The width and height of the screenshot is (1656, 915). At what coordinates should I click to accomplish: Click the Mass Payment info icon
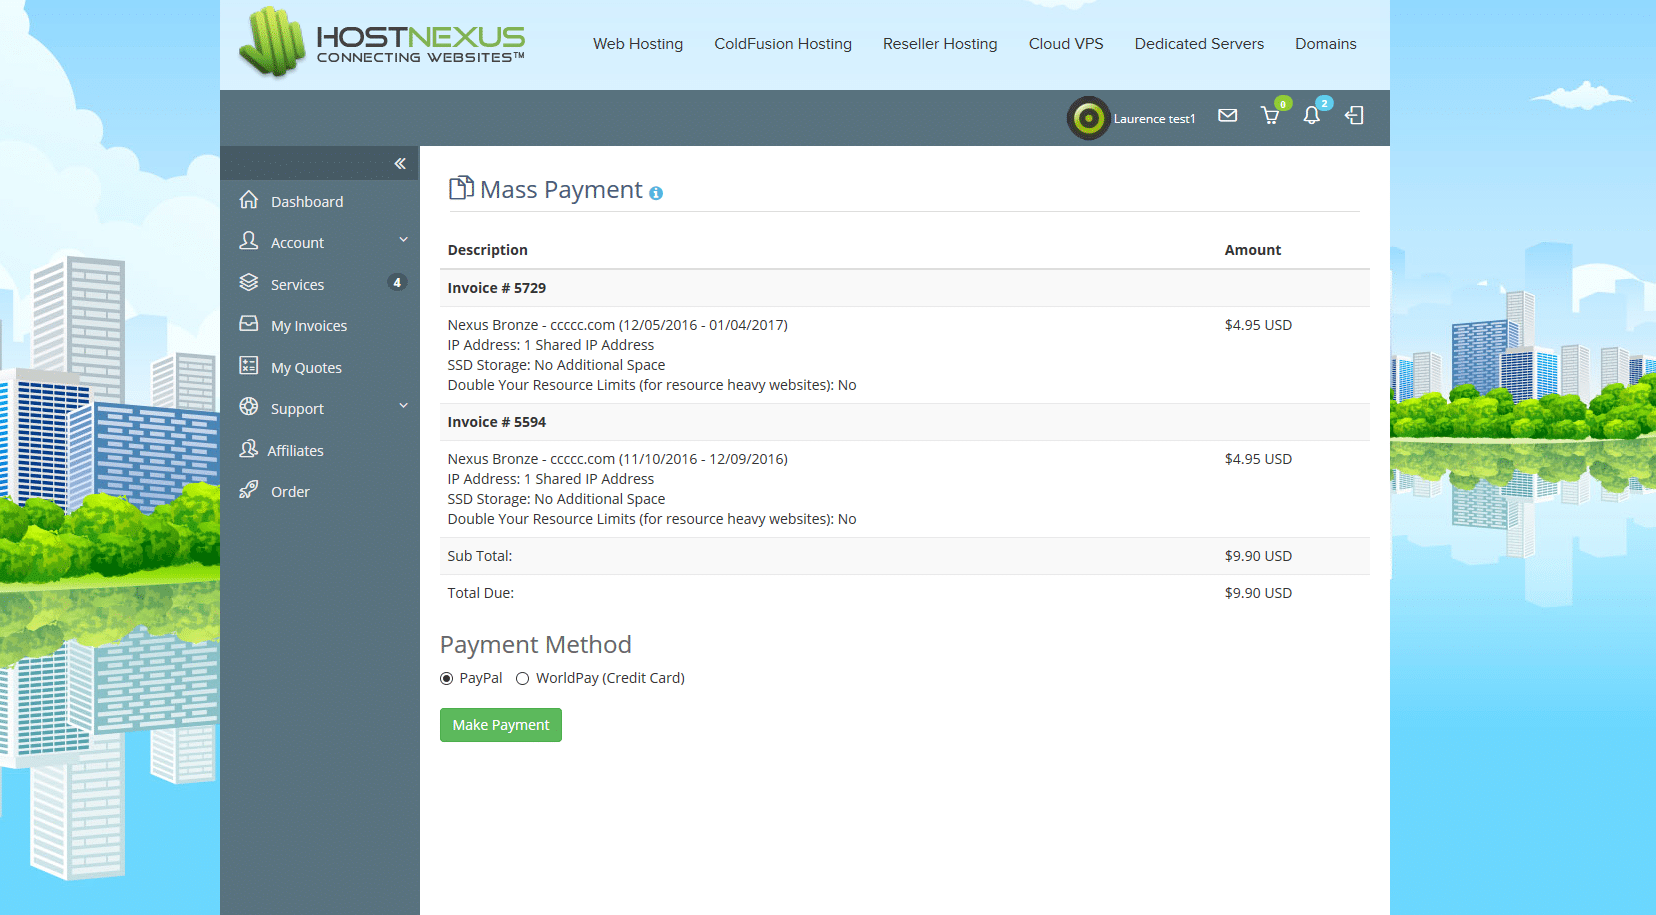(656, 193)
